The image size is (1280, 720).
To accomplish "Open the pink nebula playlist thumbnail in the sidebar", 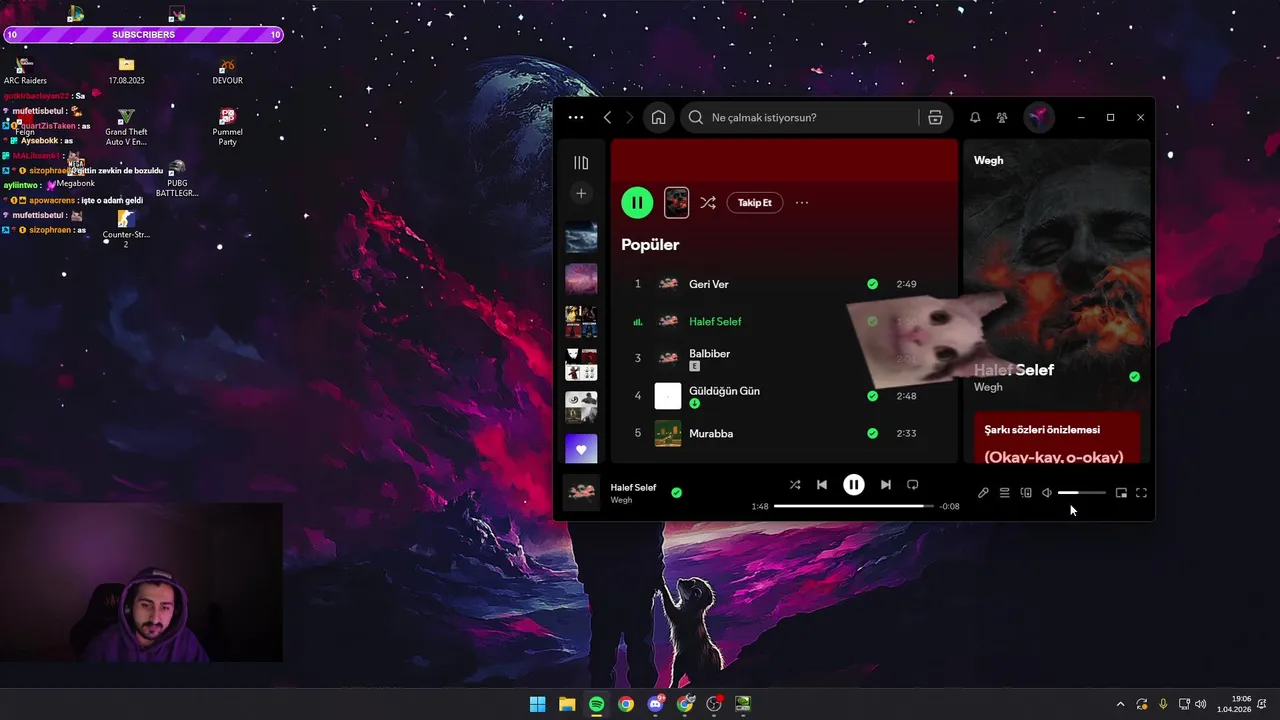I will [x=581, y=278].
